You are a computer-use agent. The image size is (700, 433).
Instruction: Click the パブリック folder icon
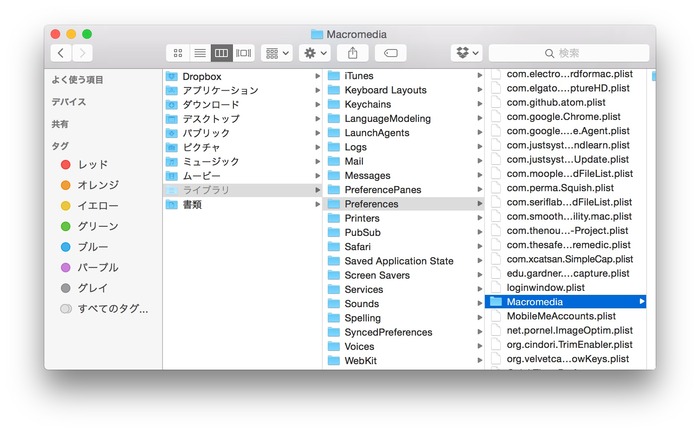171,133
